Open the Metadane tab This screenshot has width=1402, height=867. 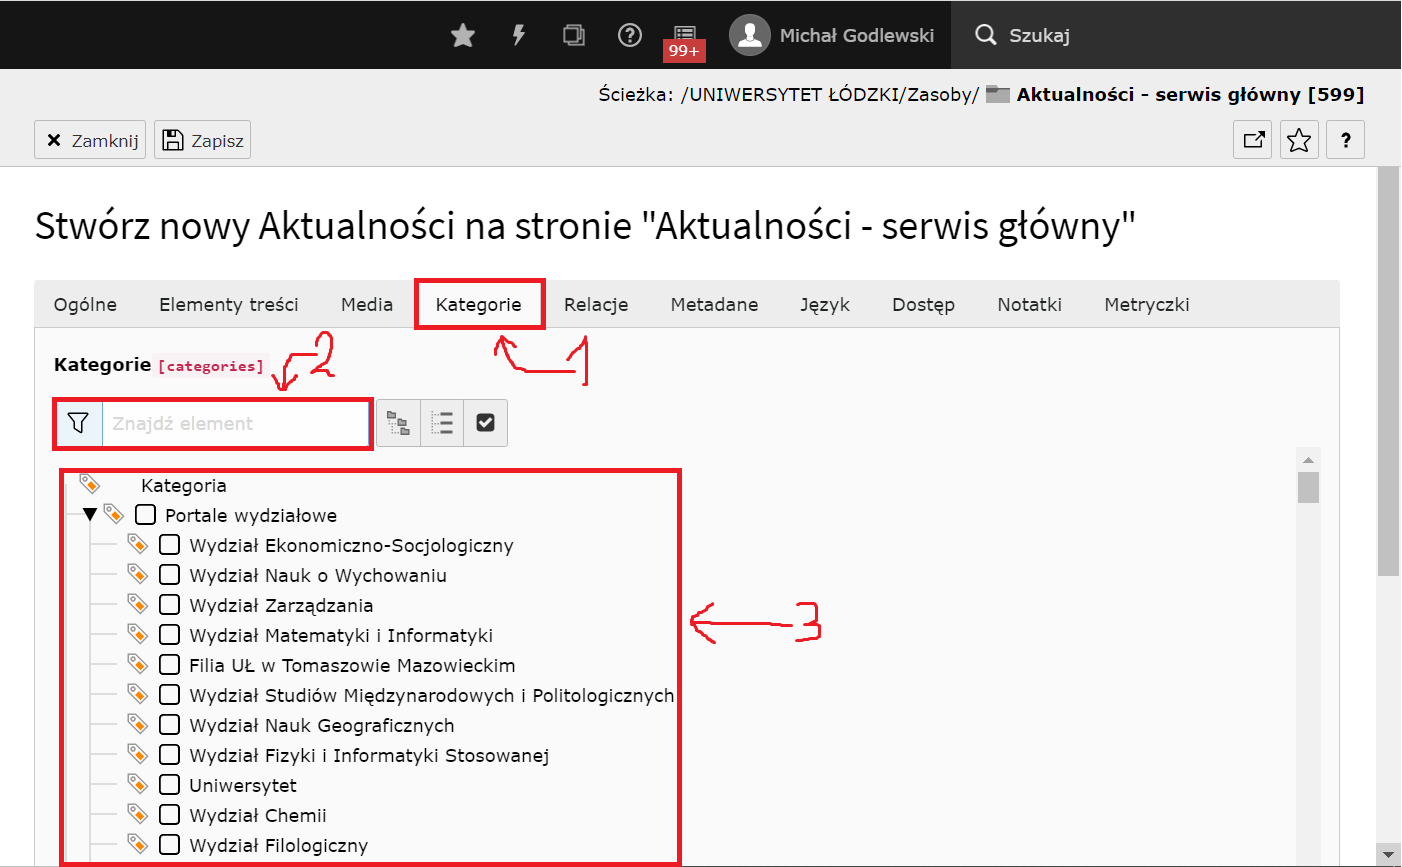pos(714,305)
